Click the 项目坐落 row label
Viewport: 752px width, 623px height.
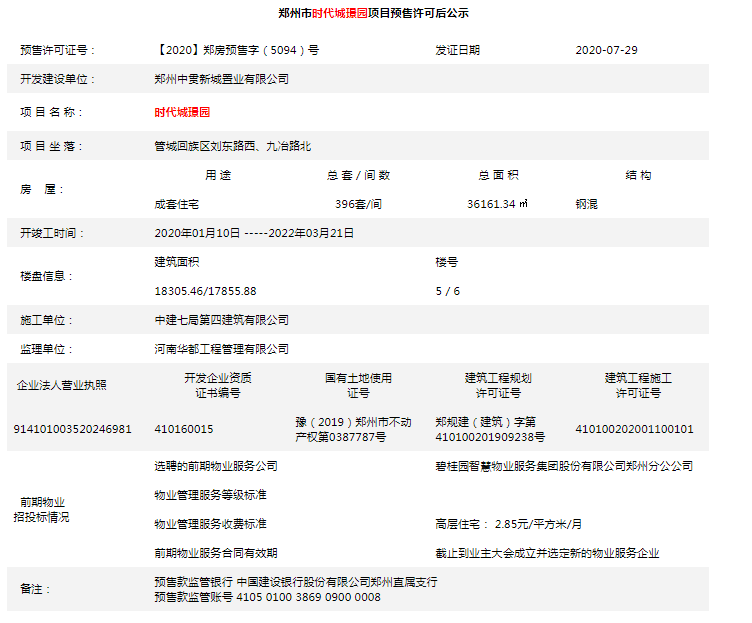point(52,146)
